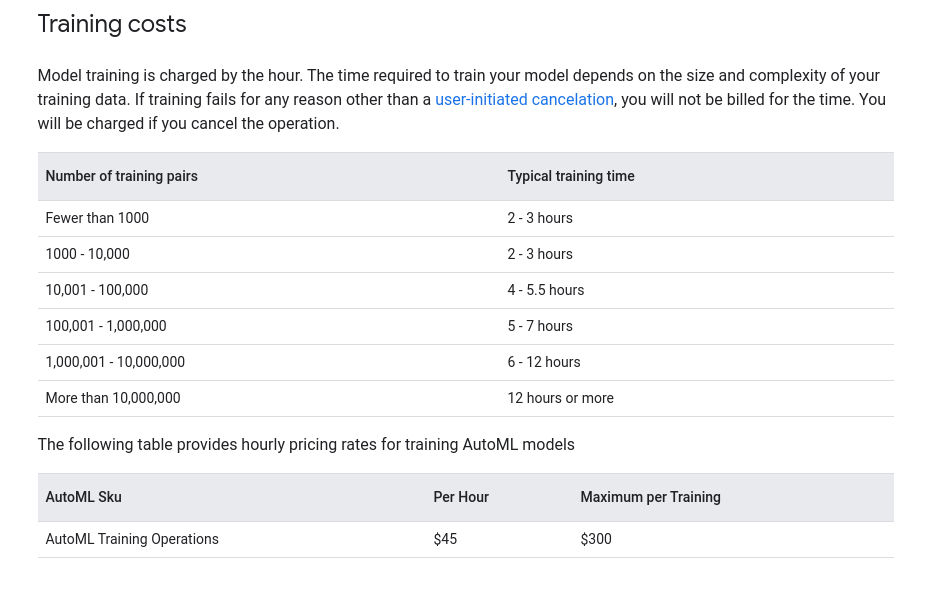Image resolution: width=929 pixels, height=601 pixels.
Task: Select the Typical training time header
Action: pyautogui.click(x=571, y=176)
